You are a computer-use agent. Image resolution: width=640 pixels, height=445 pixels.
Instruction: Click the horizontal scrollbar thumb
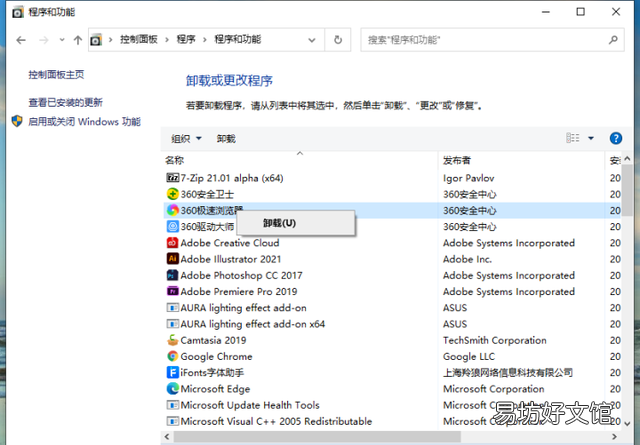[x=317, y=436]
